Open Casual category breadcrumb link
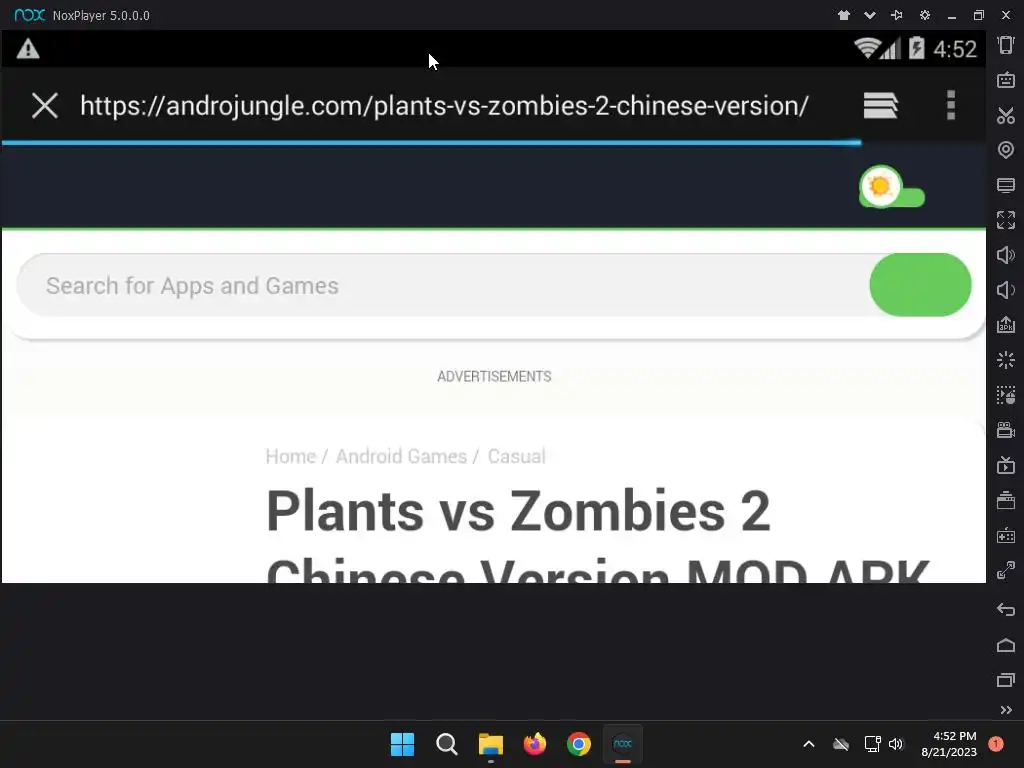The image size is (1024, 768). [x=517, y=456]
